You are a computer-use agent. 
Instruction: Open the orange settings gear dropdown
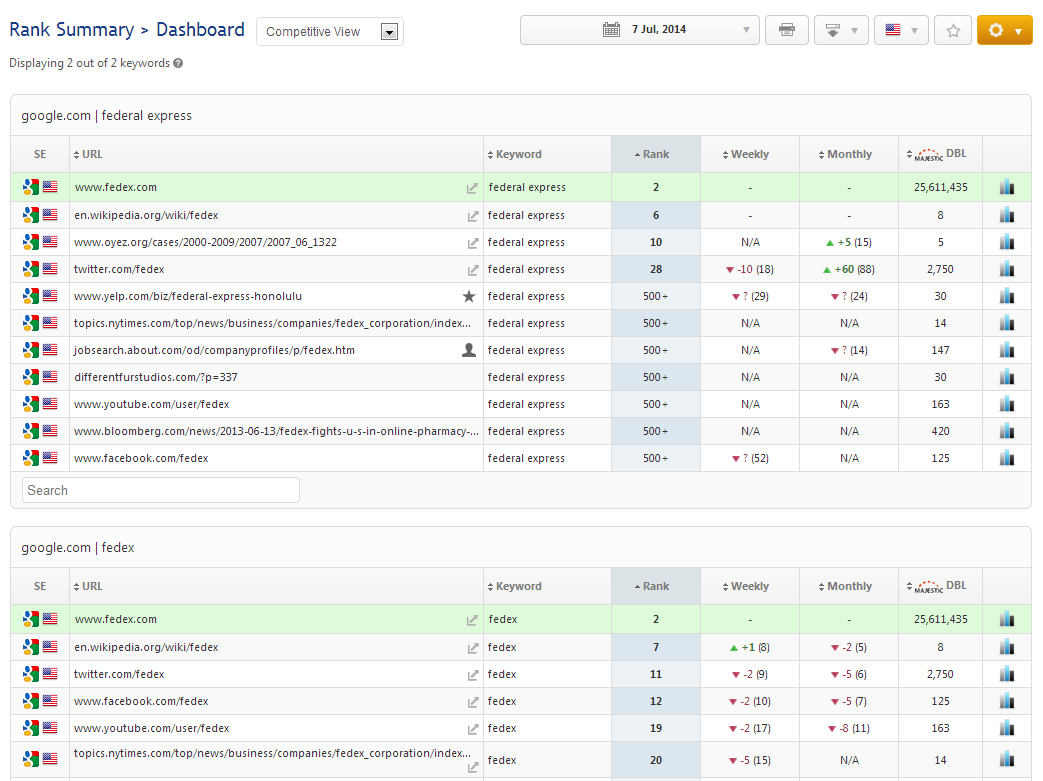coord(1004,31)
